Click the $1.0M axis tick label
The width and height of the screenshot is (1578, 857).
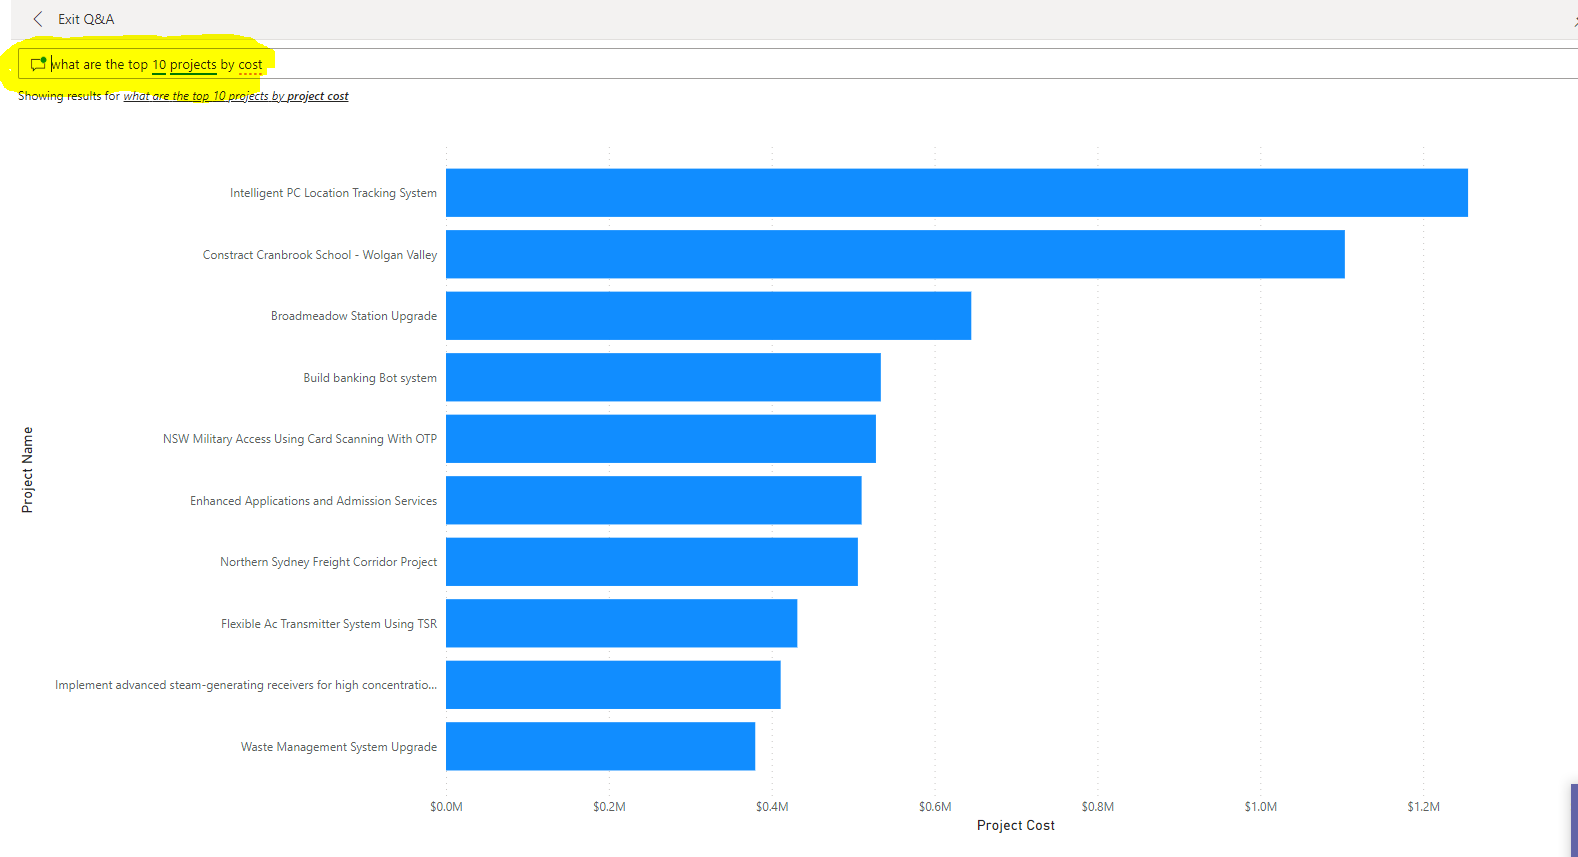coord(1261,806)
